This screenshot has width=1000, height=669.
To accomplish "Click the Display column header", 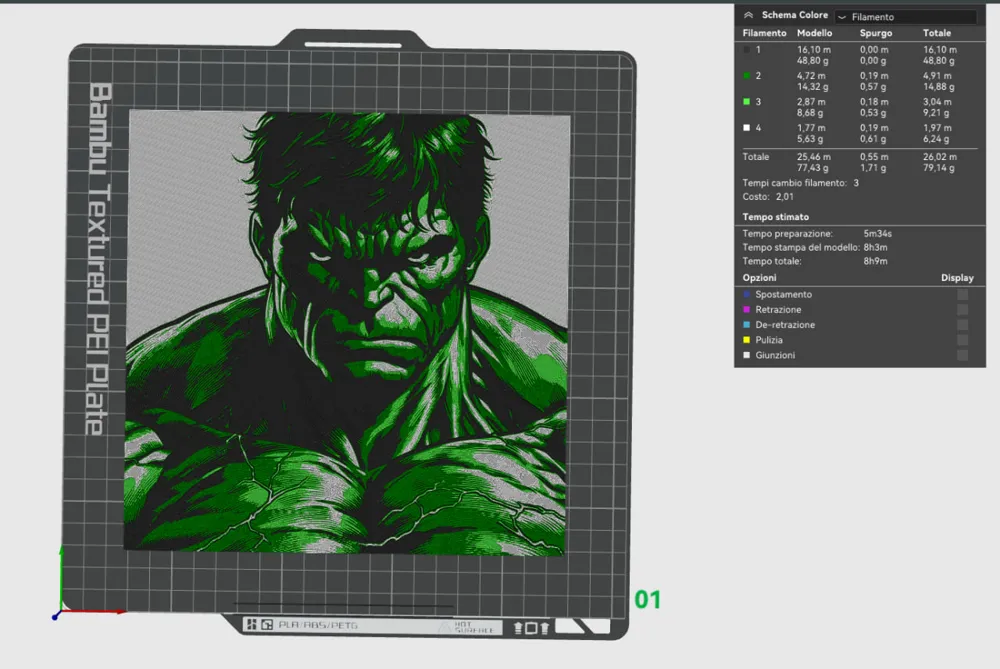I will coord(957,277).
